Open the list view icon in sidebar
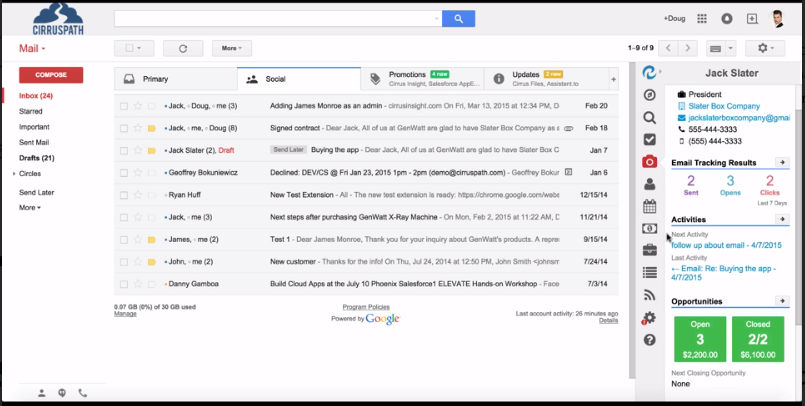 [x=649, y=273]
